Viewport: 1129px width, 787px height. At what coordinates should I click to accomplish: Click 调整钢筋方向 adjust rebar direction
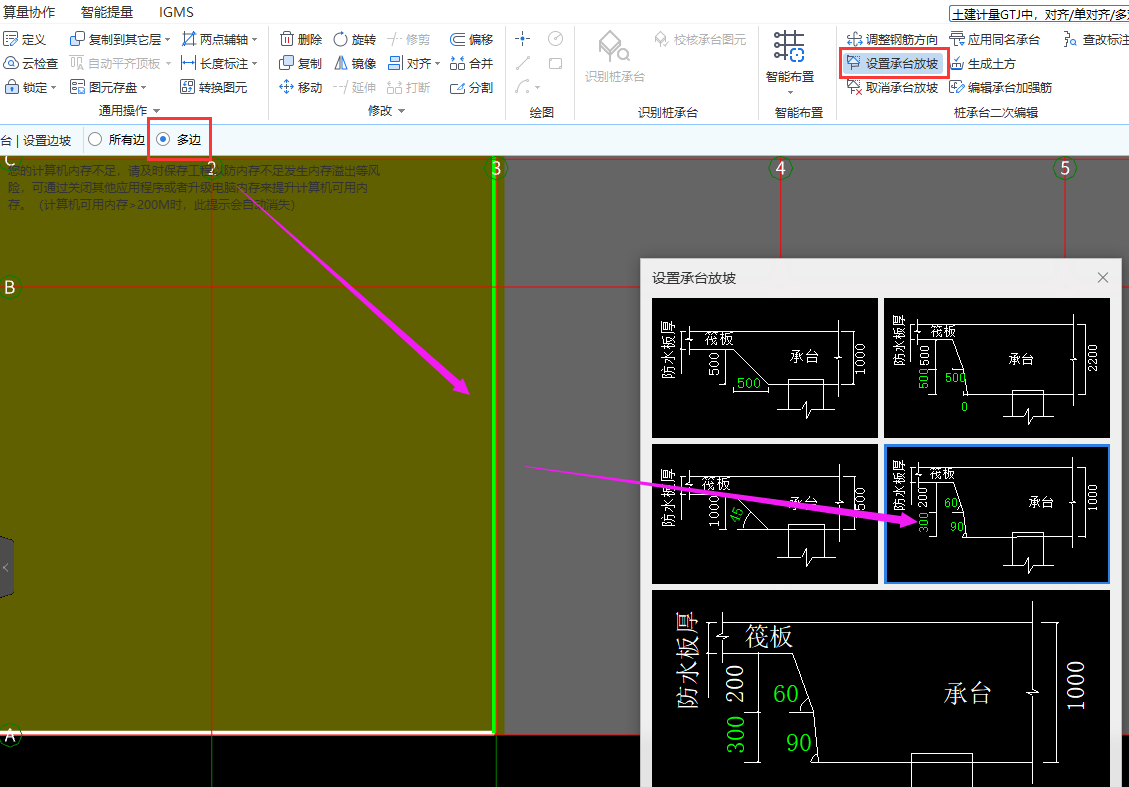[892, 40]
